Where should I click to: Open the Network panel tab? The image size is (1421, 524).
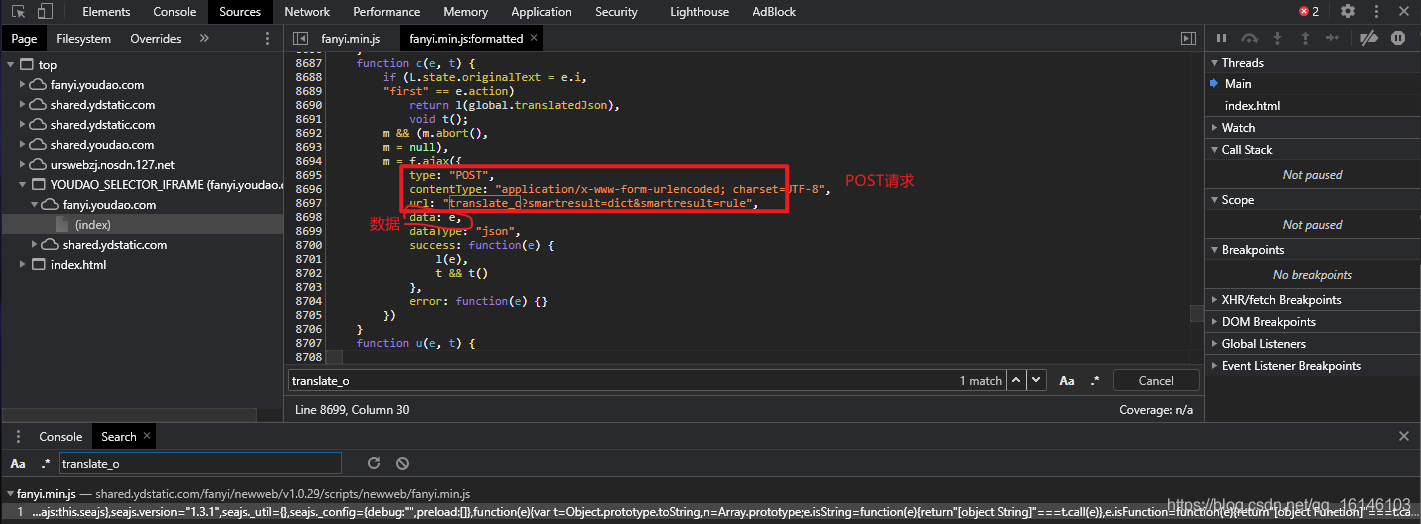click(x=307, y=12)
